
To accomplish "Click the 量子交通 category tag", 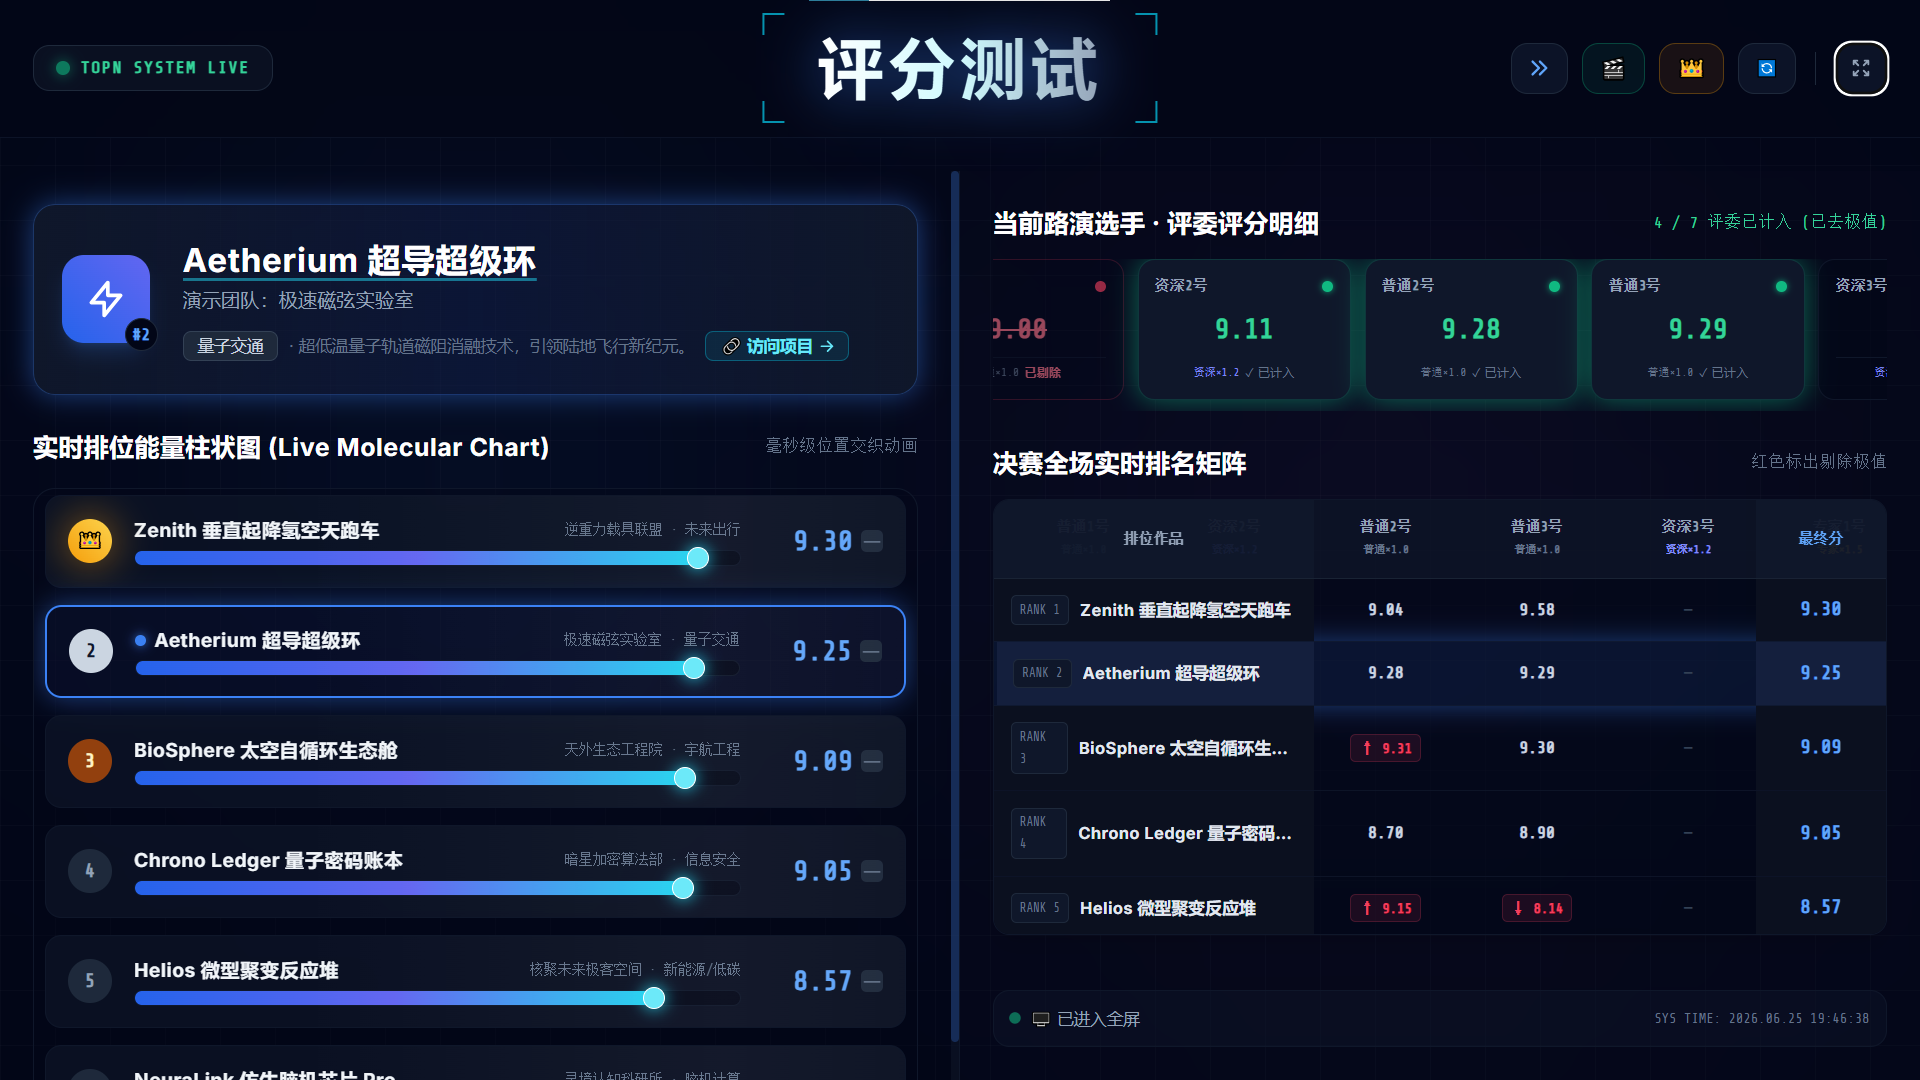I will [230, 346].
